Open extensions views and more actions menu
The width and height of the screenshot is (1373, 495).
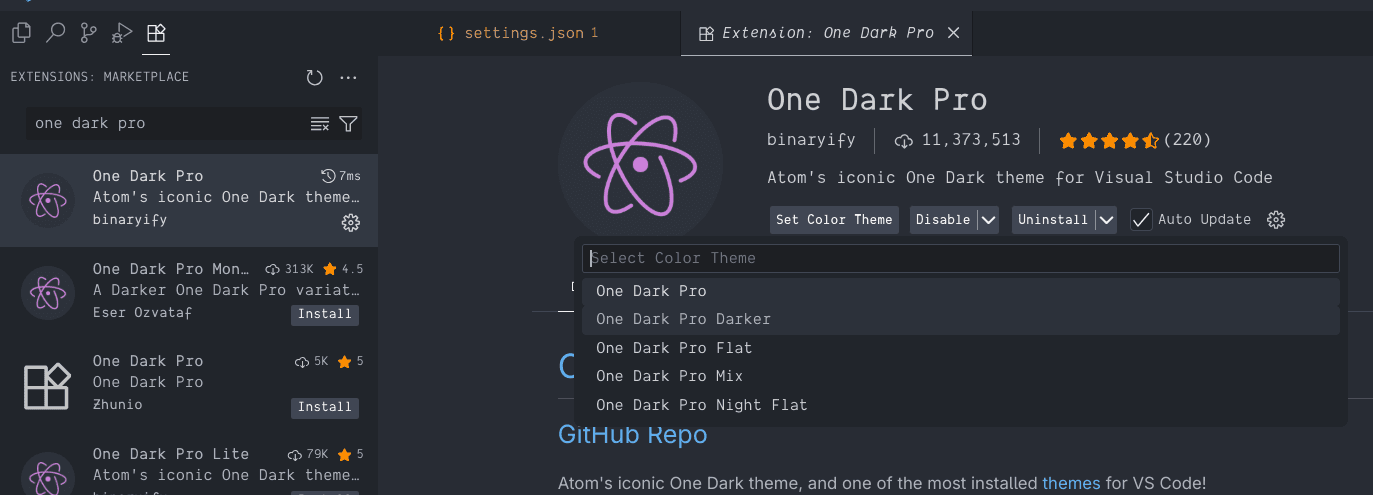(348, 77)
